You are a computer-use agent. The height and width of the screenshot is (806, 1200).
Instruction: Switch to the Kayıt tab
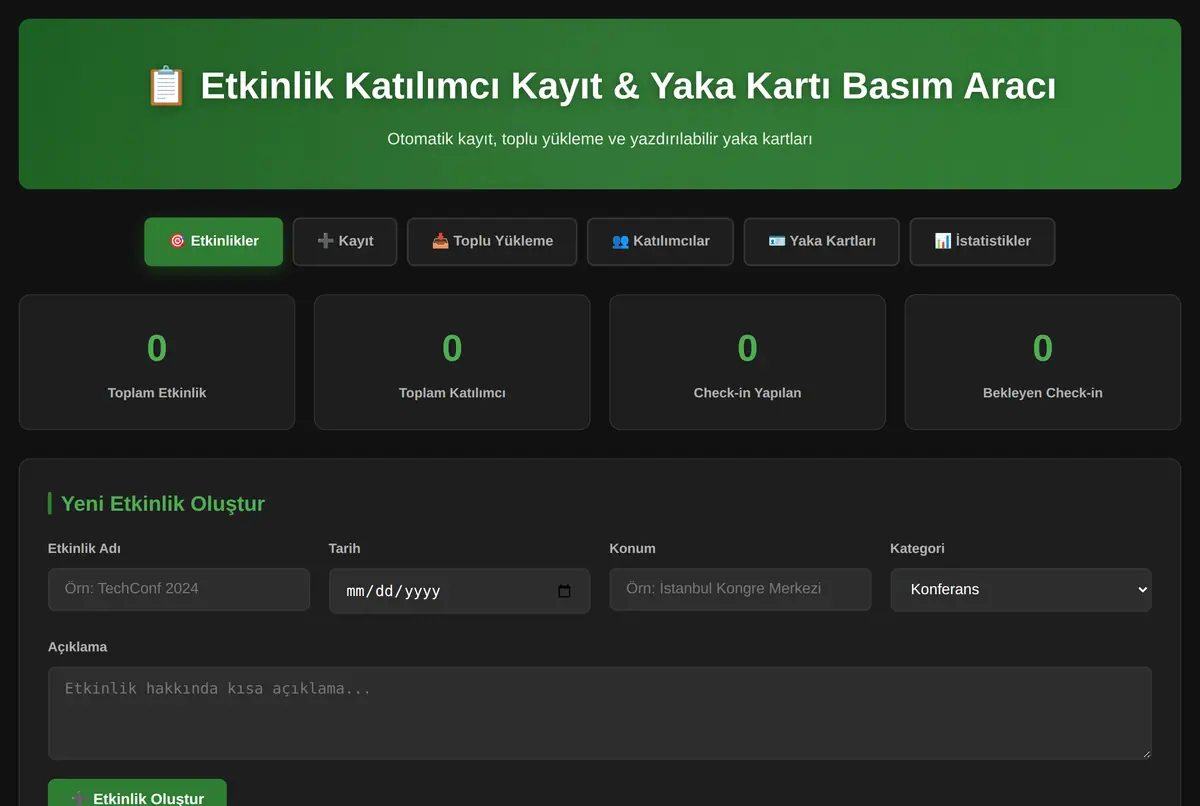[x=345, y=241]
